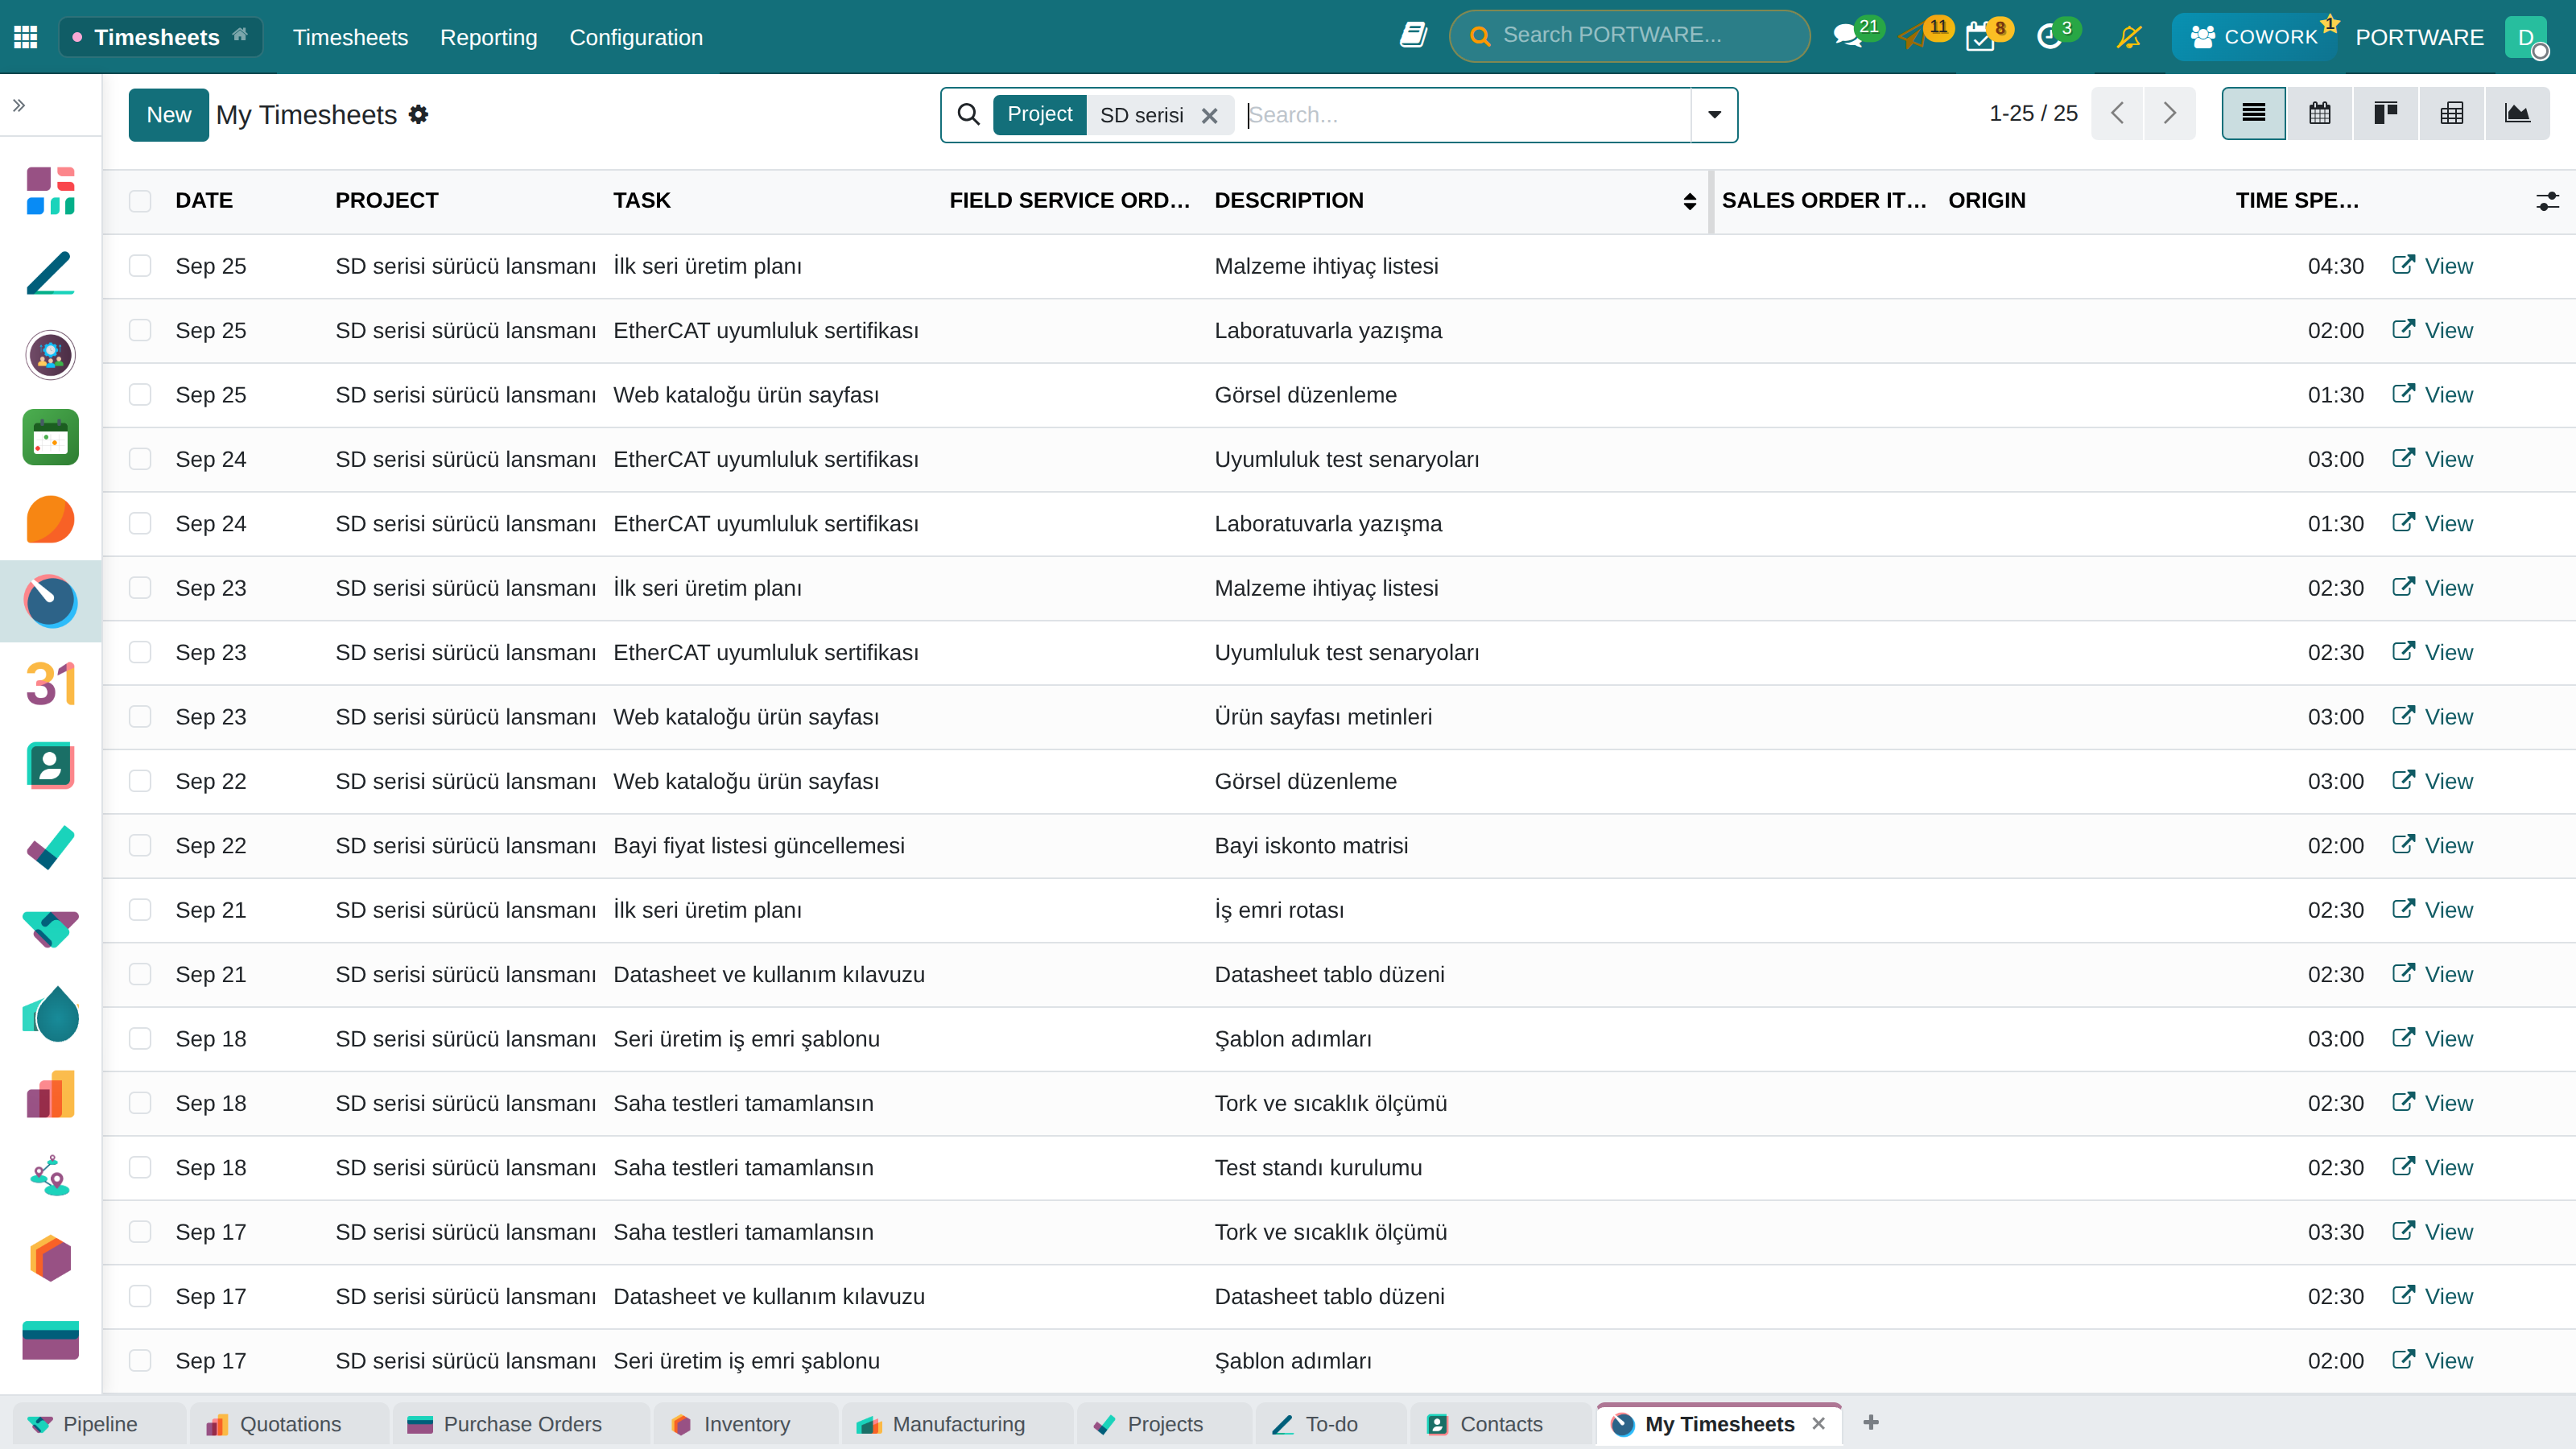Check the Sep 22 Bayi iskonto matrisi row
Screen dimensions: 2576x1449
pos(140,846)
